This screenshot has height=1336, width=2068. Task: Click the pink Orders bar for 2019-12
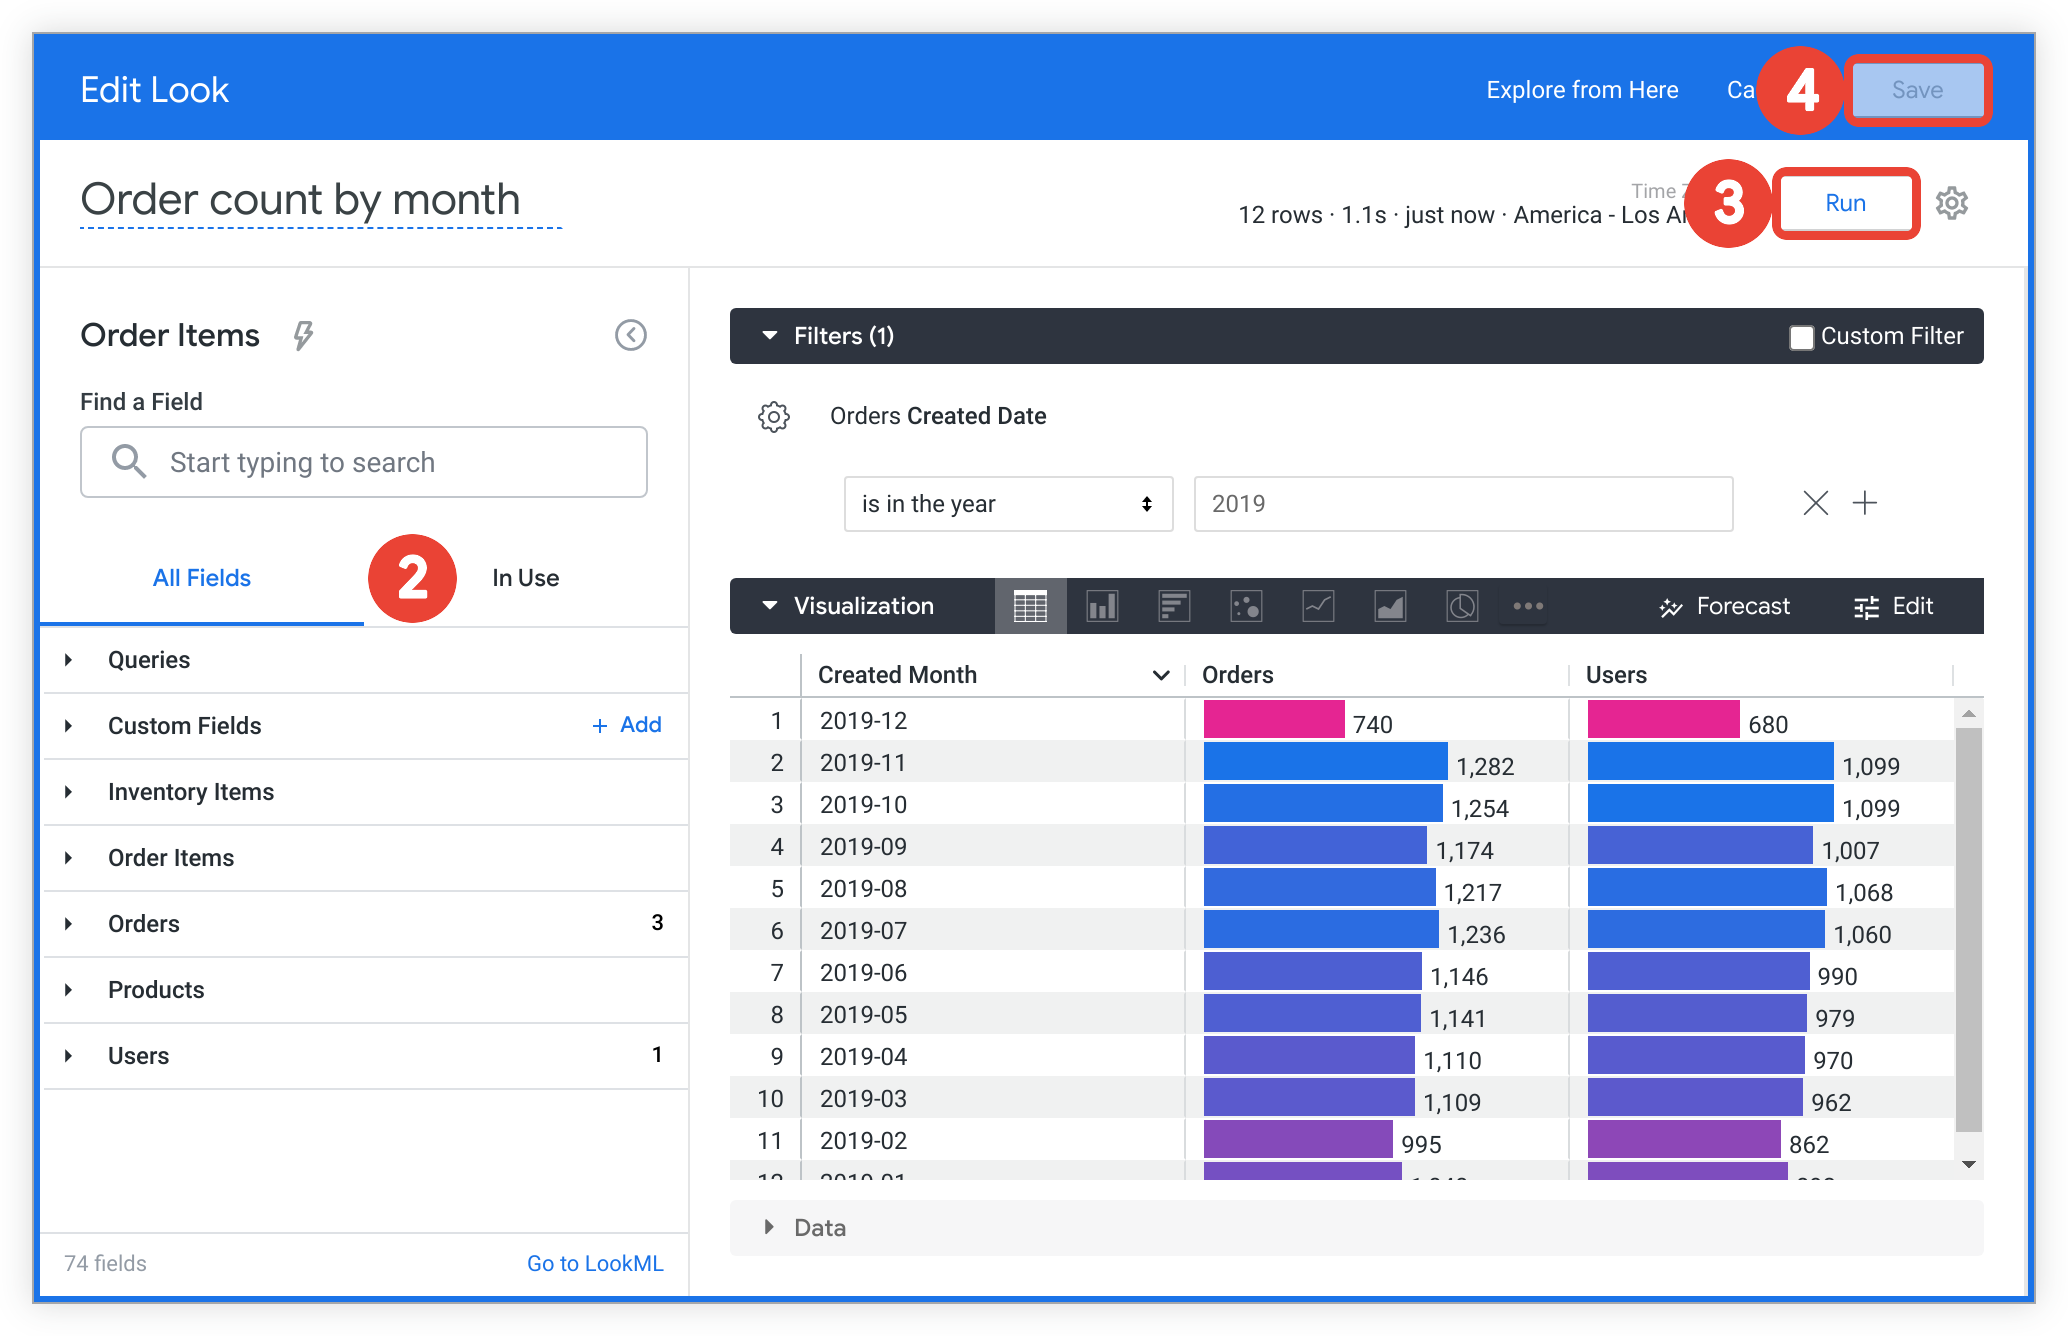(x=1274, y=720)
